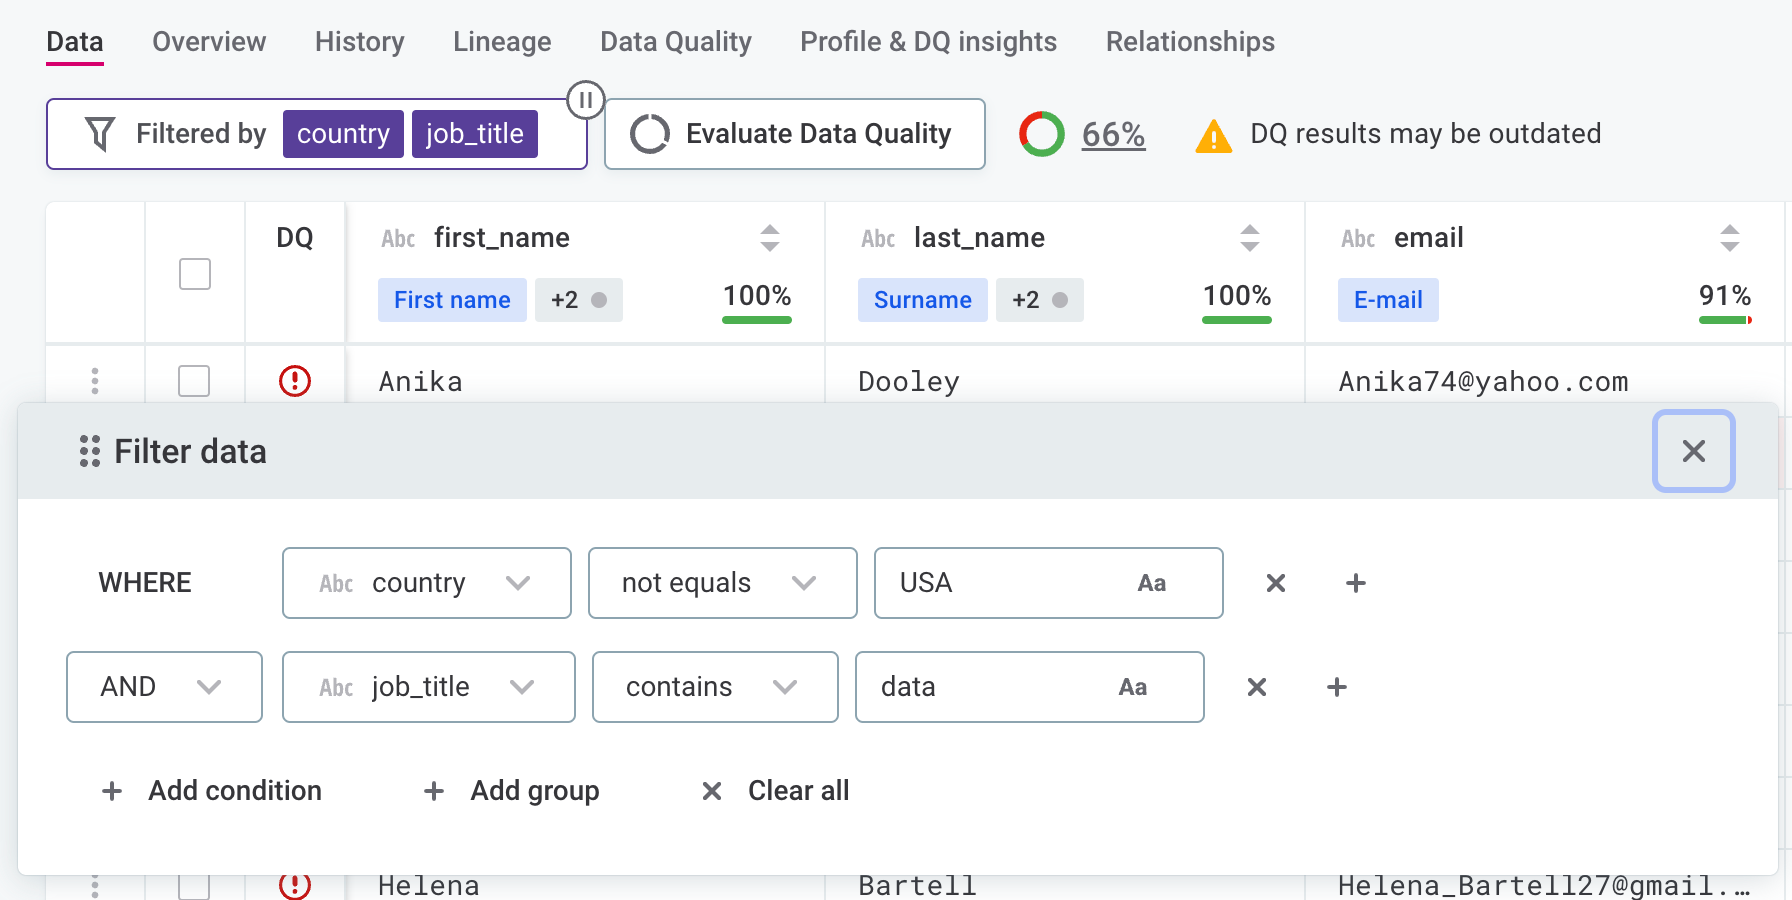Screen dimensions: 1792x900
Task: Remove the country filter condition row
Action: coord(1275,583)
